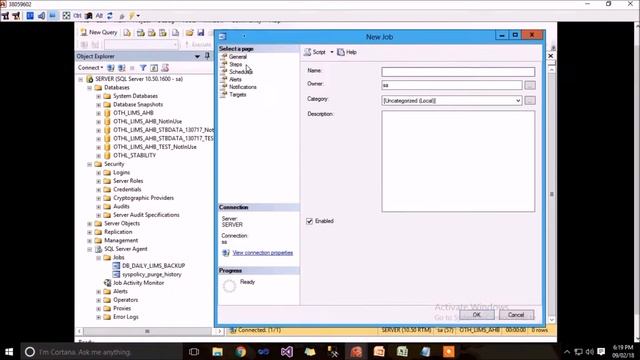Click the job Name input field

(458, 72)
